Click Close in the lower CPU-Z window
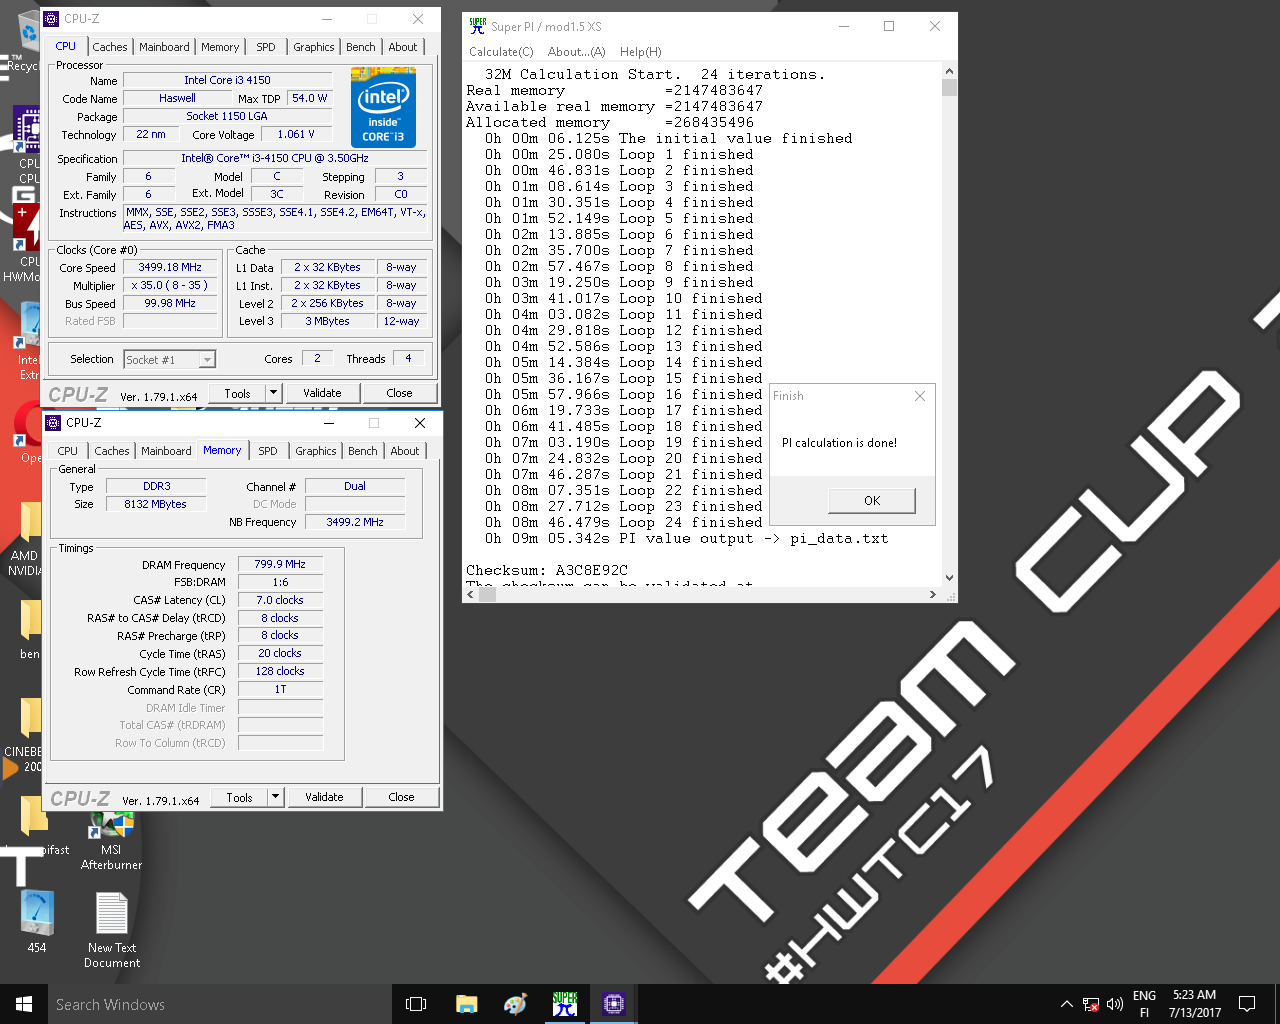1280x1024 pixels. click(401, 797)
